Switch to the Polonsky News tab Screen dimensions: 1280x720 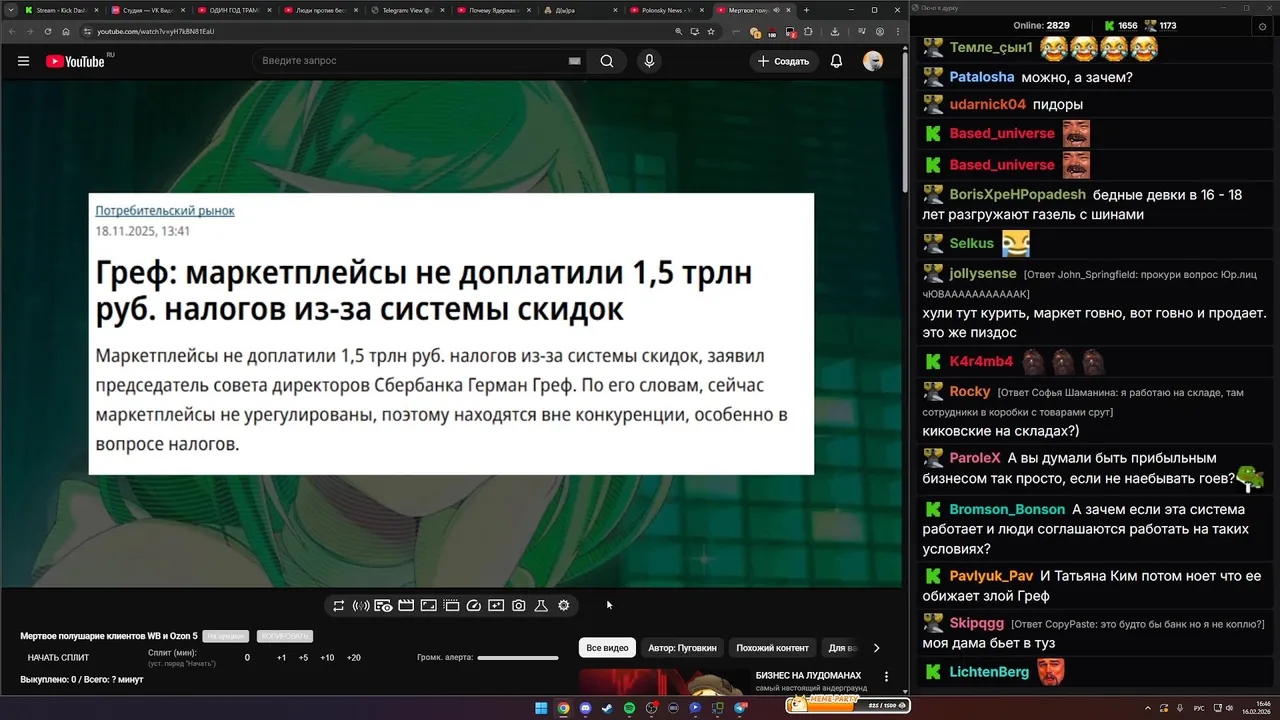666,10
